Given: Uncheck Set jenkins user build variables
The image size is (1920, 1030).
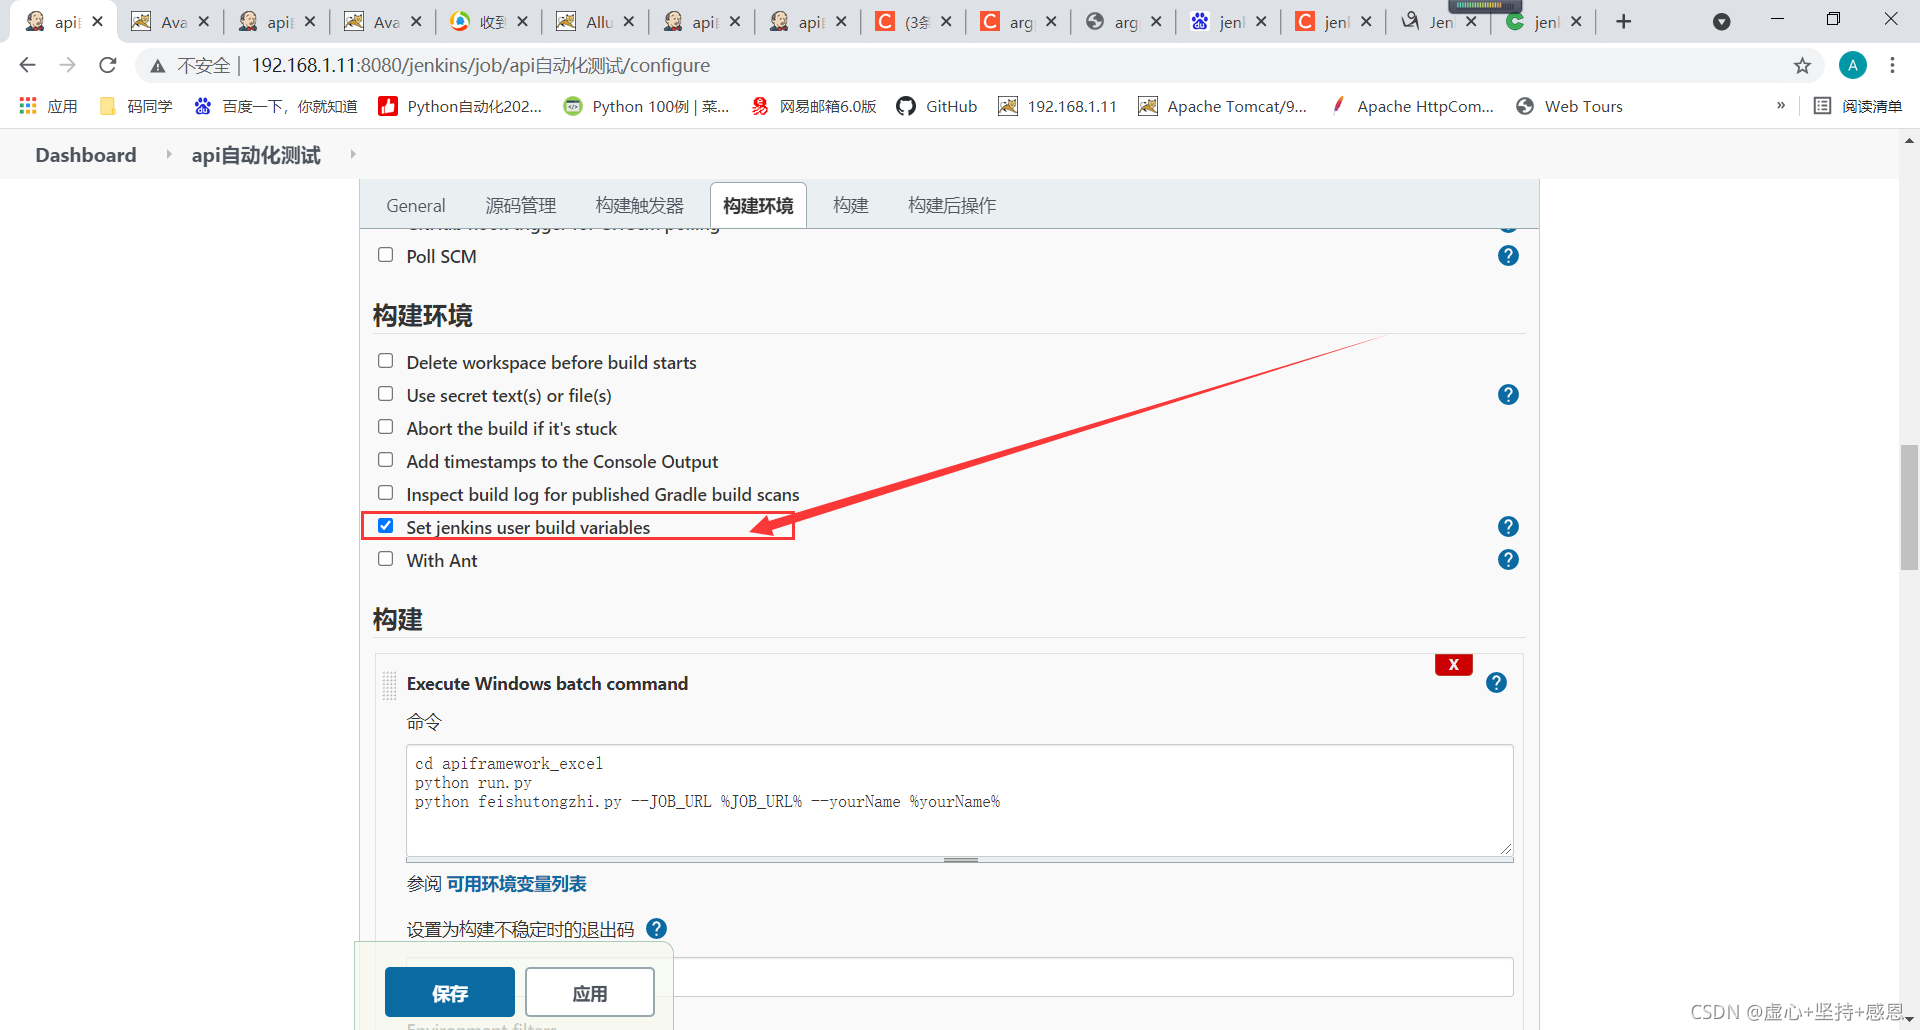Looking at the screenshot, I should tap(385, 526).
